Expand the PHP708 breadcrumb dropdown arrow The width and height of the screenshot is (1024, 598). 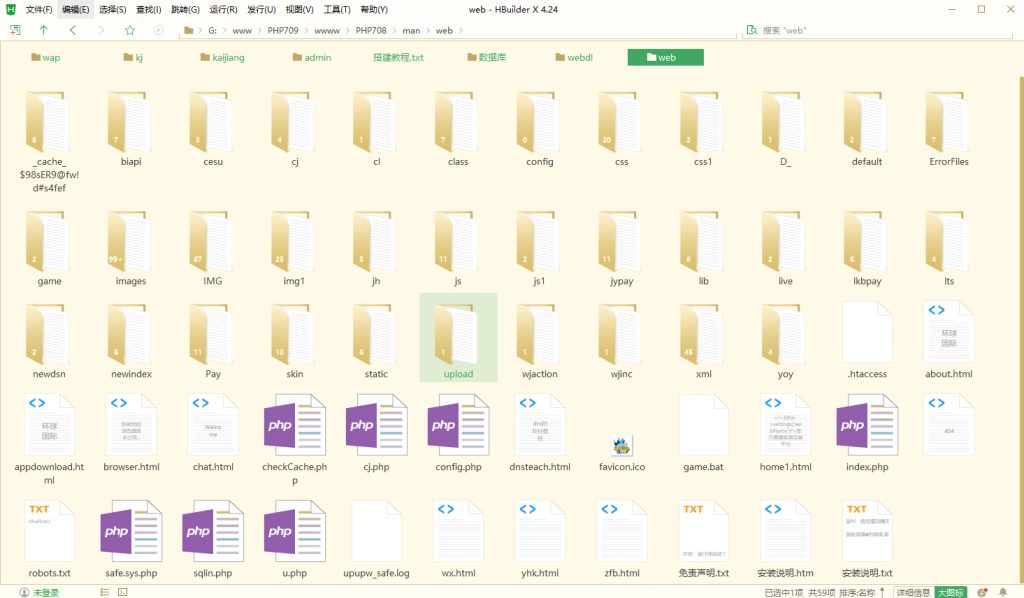pyautogui.click(x=394, y=31)
